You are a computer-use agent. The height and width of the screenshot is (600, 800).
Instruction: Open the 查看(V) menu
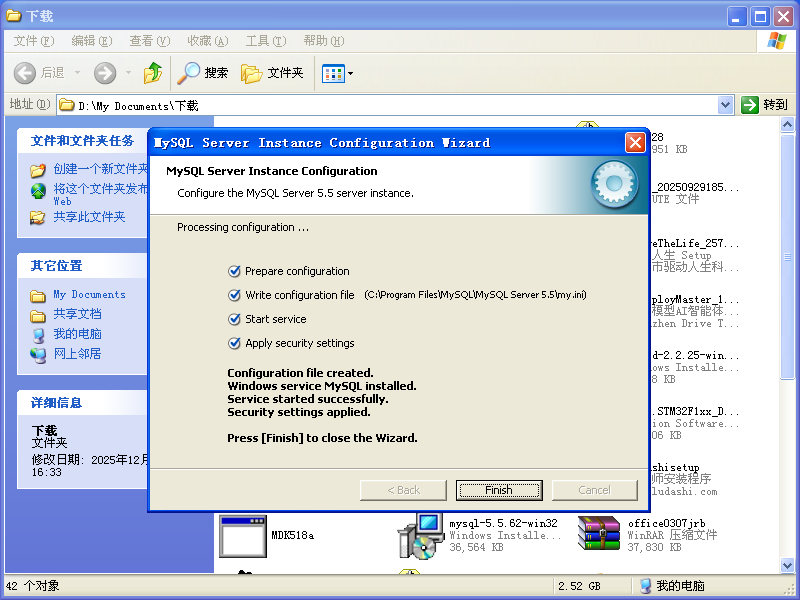coord(149,41)
